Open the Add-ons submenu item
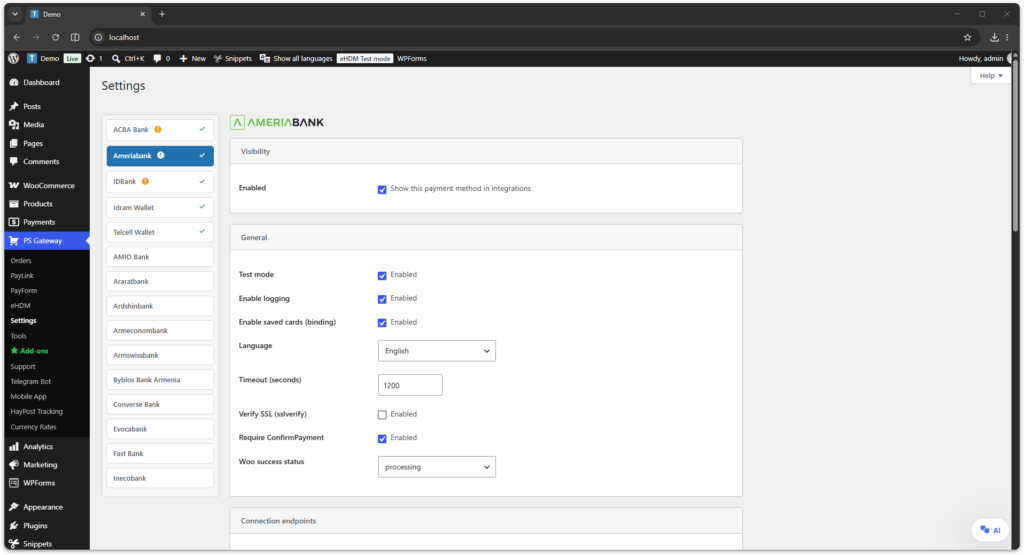The width and height of the screenshot is (1024, 555). 29,351
